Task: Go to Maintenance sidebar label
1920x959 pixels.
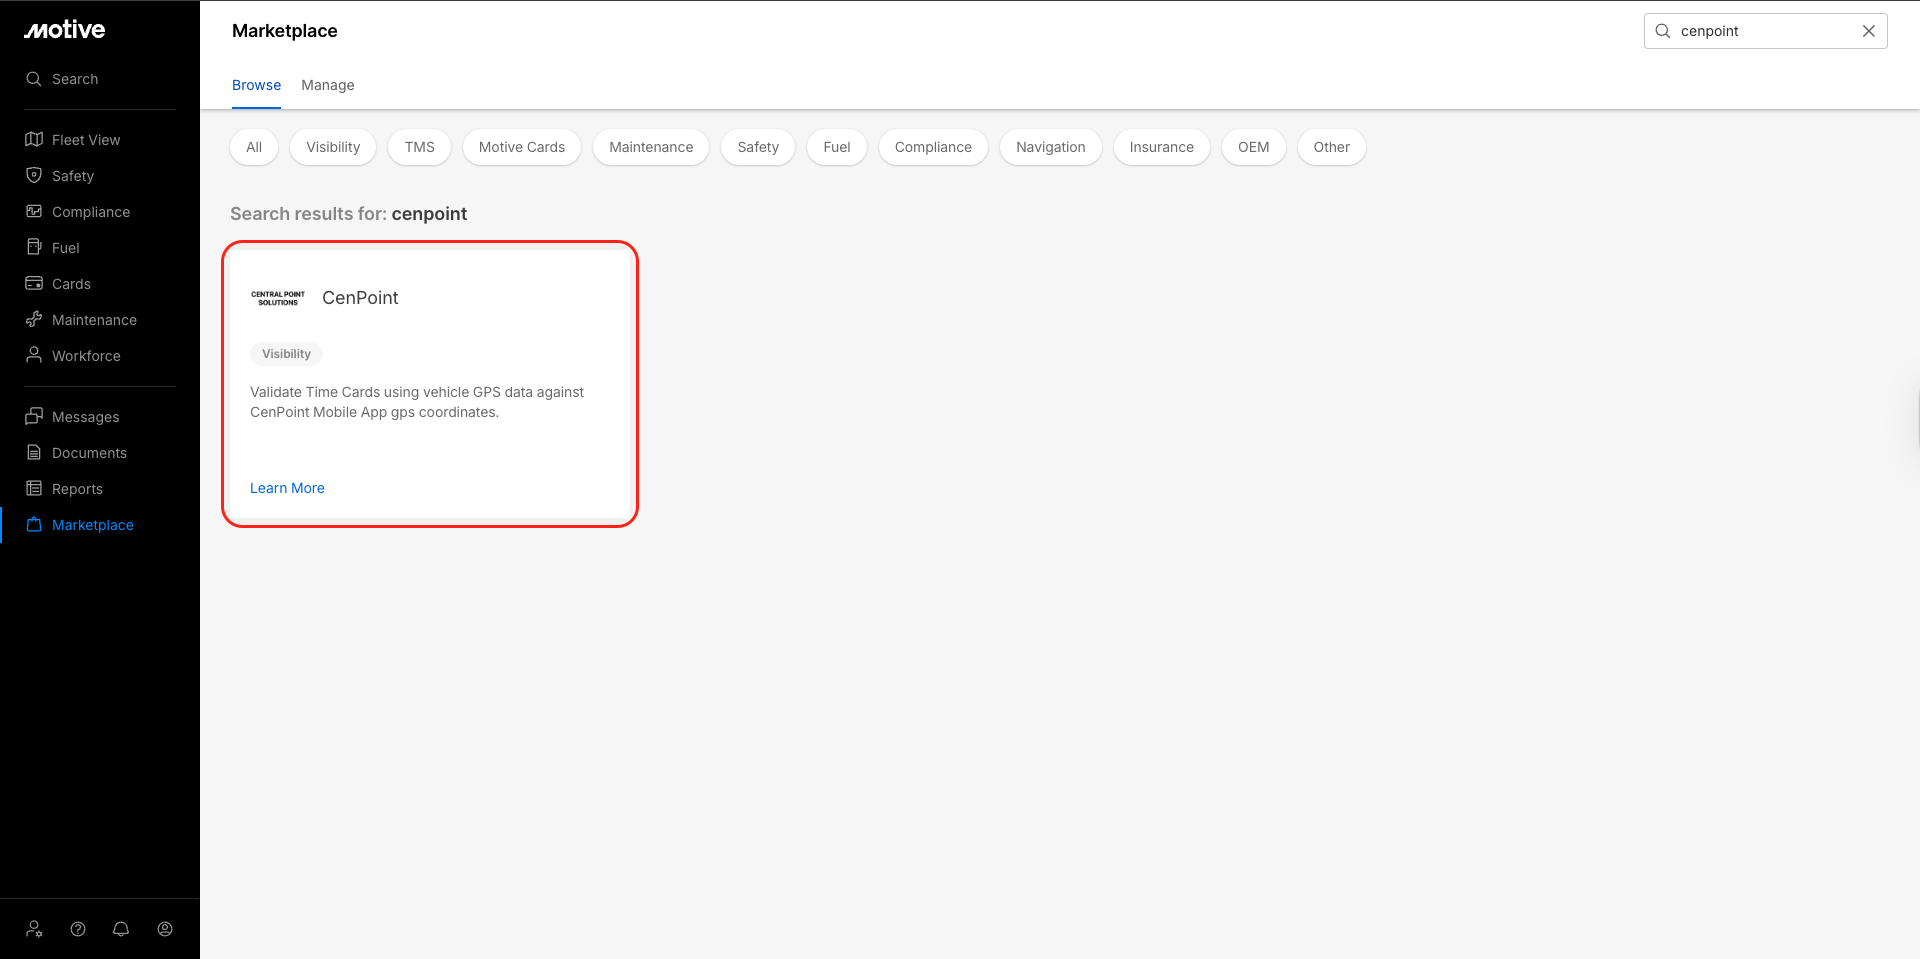Action: (94, 320)
